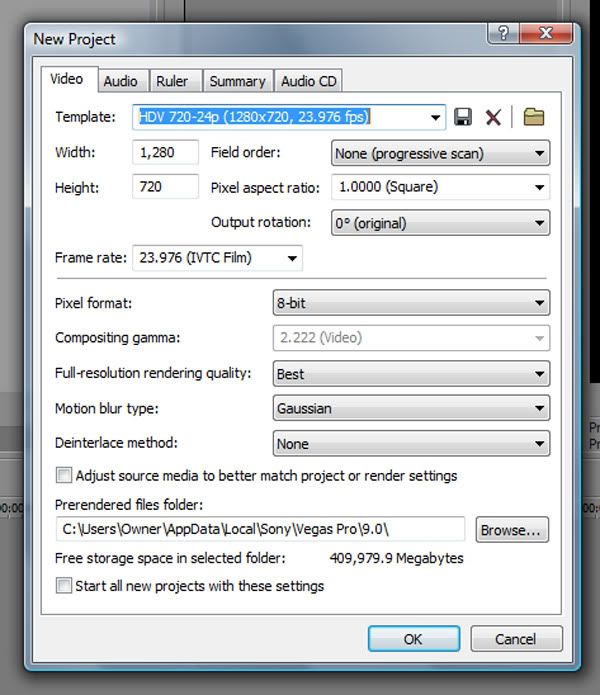This screenshot has height=695, width=600.
Task: Click the Height input field
Action: click(x=166, y=187)
